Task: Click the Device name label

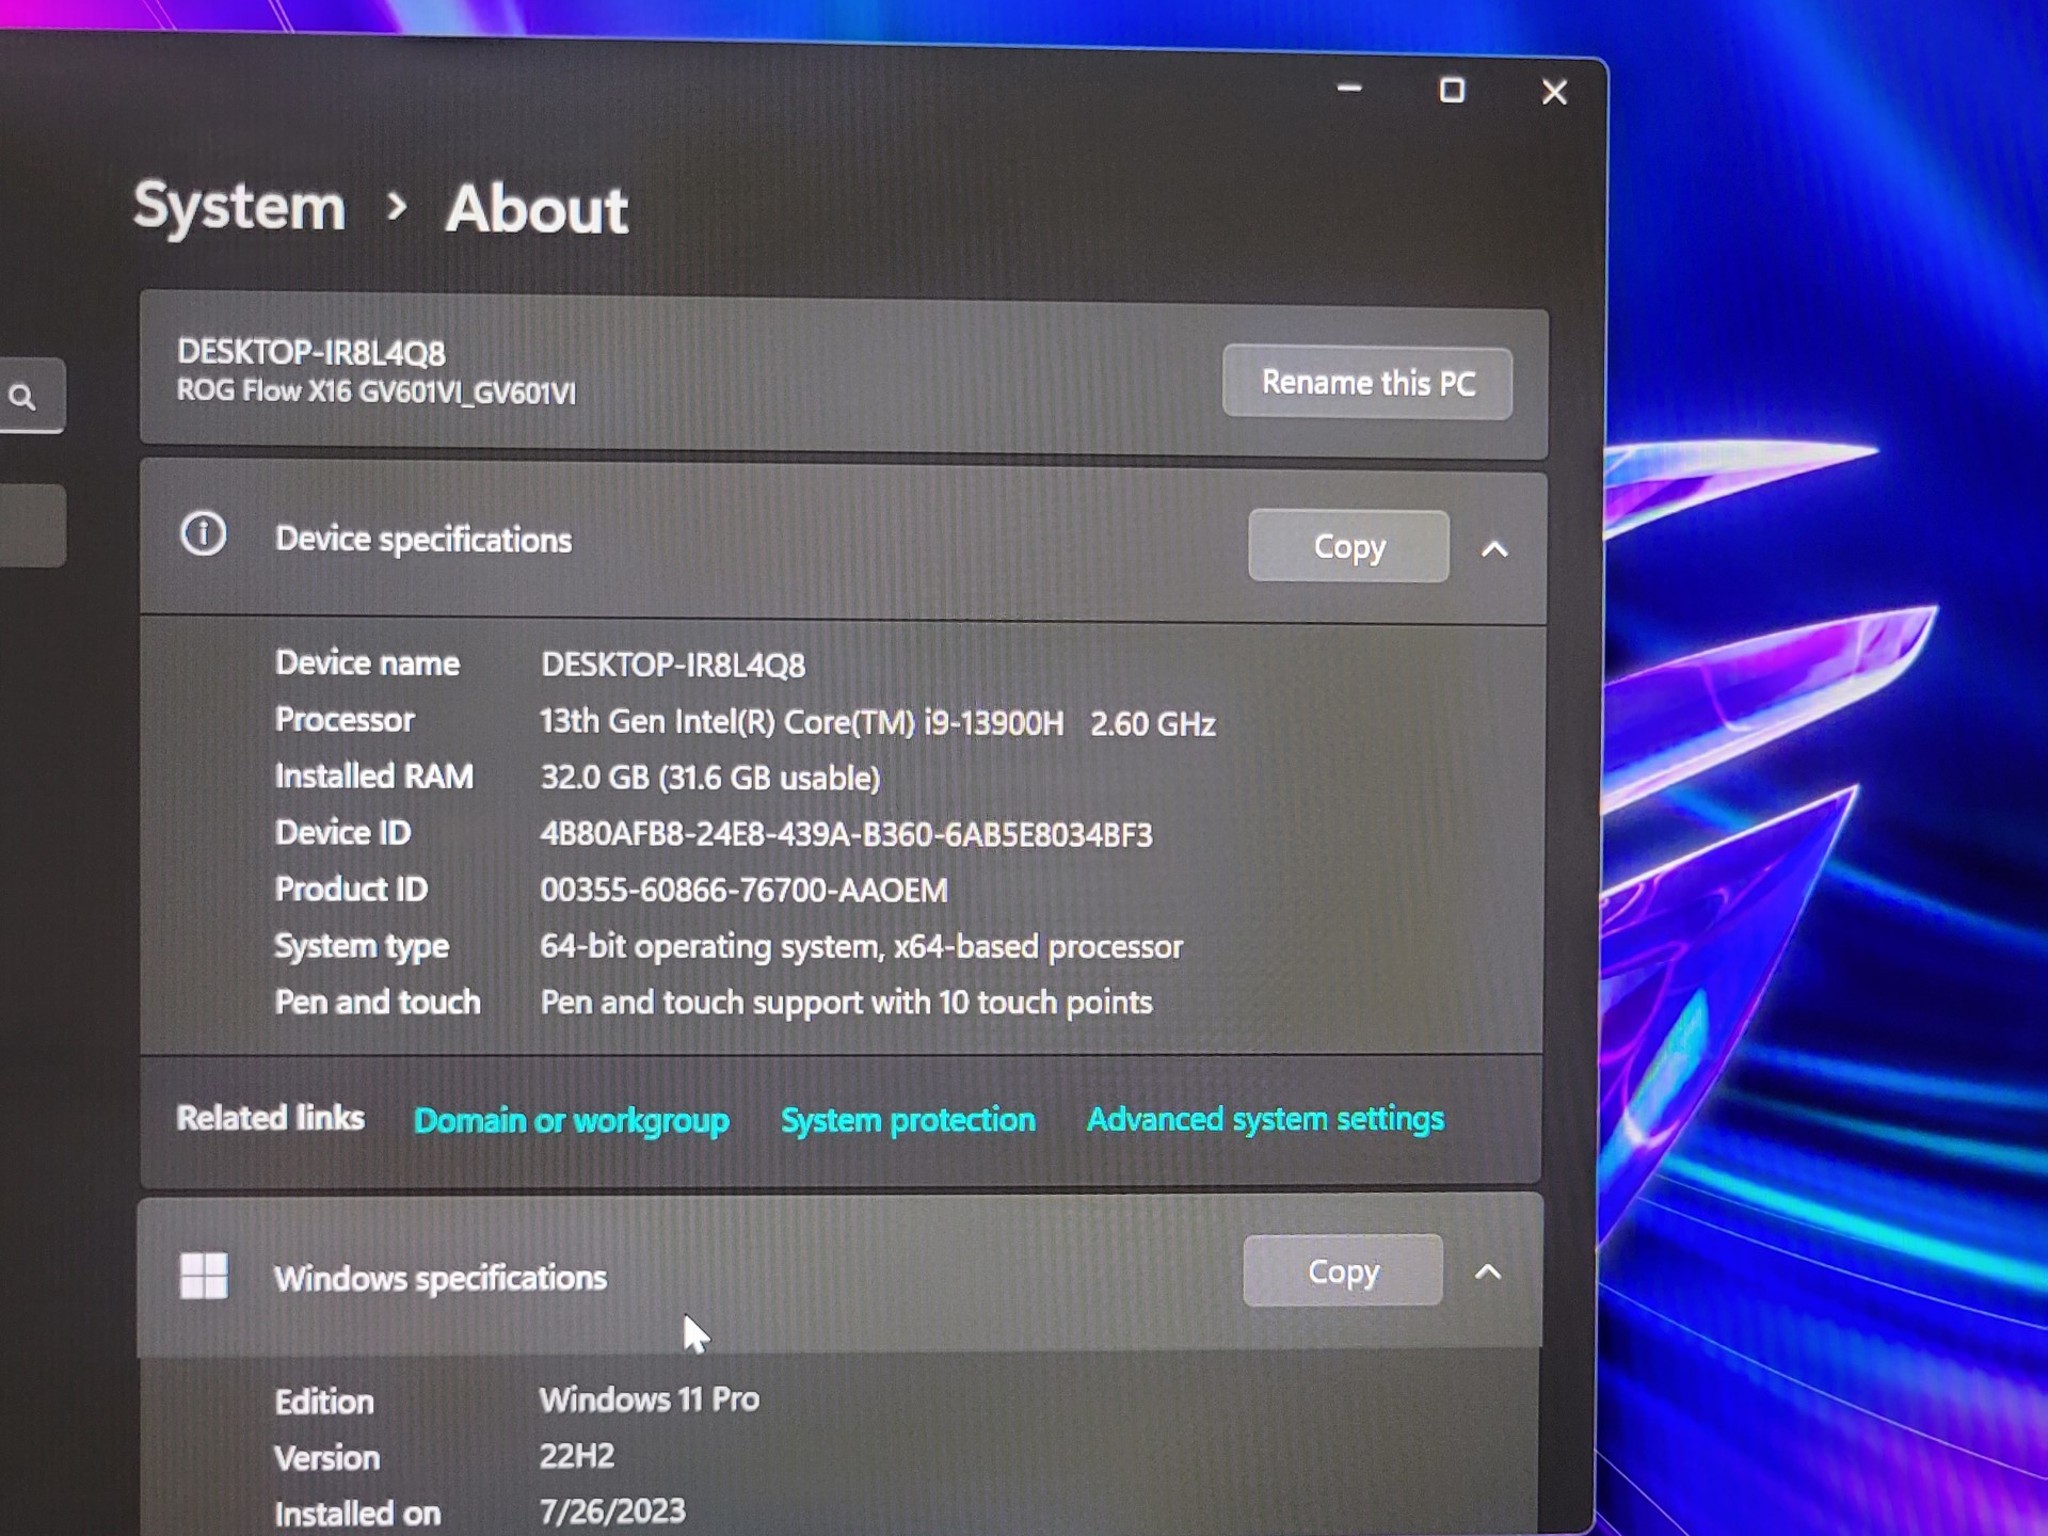Action: (367, 663)
